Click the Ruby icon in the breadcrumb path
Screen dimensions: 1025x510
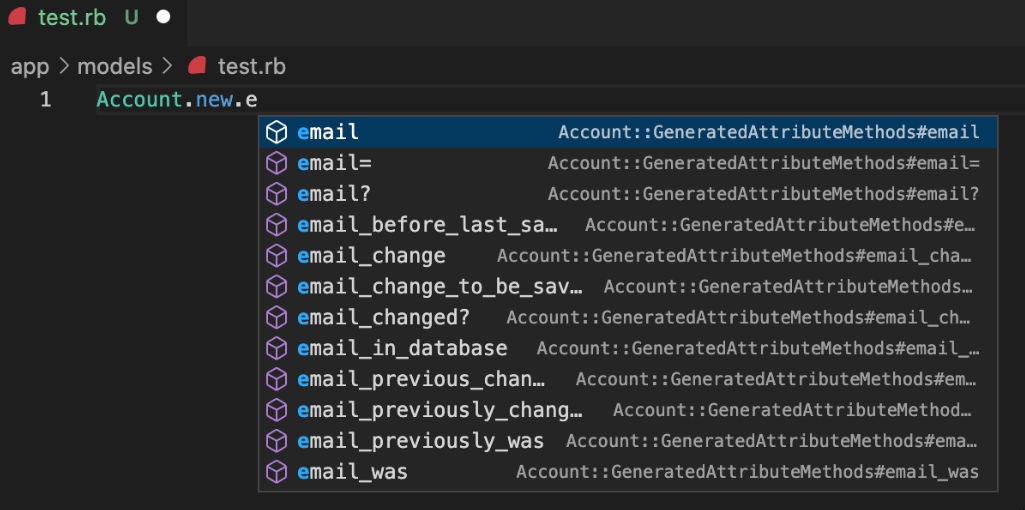pyautogui.click(x=197, y=67)
